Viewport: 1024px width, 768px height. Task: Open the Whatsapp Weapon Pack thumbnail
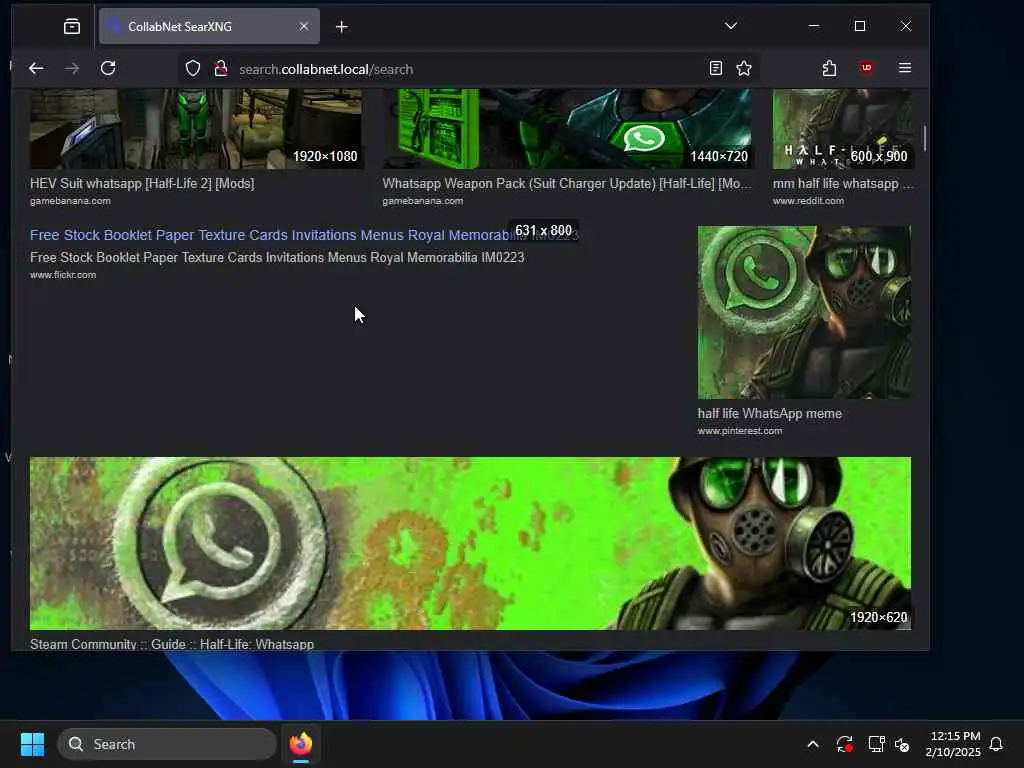coord(567,129)
